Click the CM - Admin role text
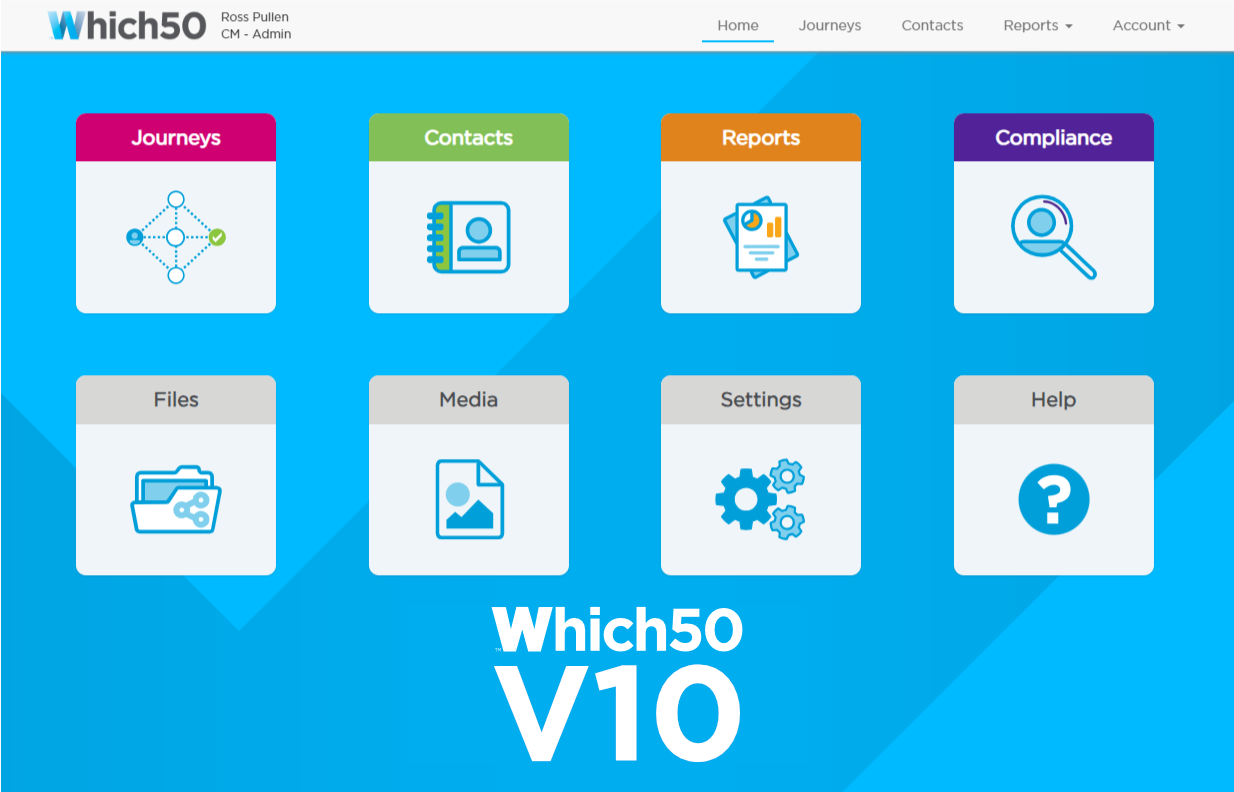This screenshot has height=792, width=1234. [256, 34]
